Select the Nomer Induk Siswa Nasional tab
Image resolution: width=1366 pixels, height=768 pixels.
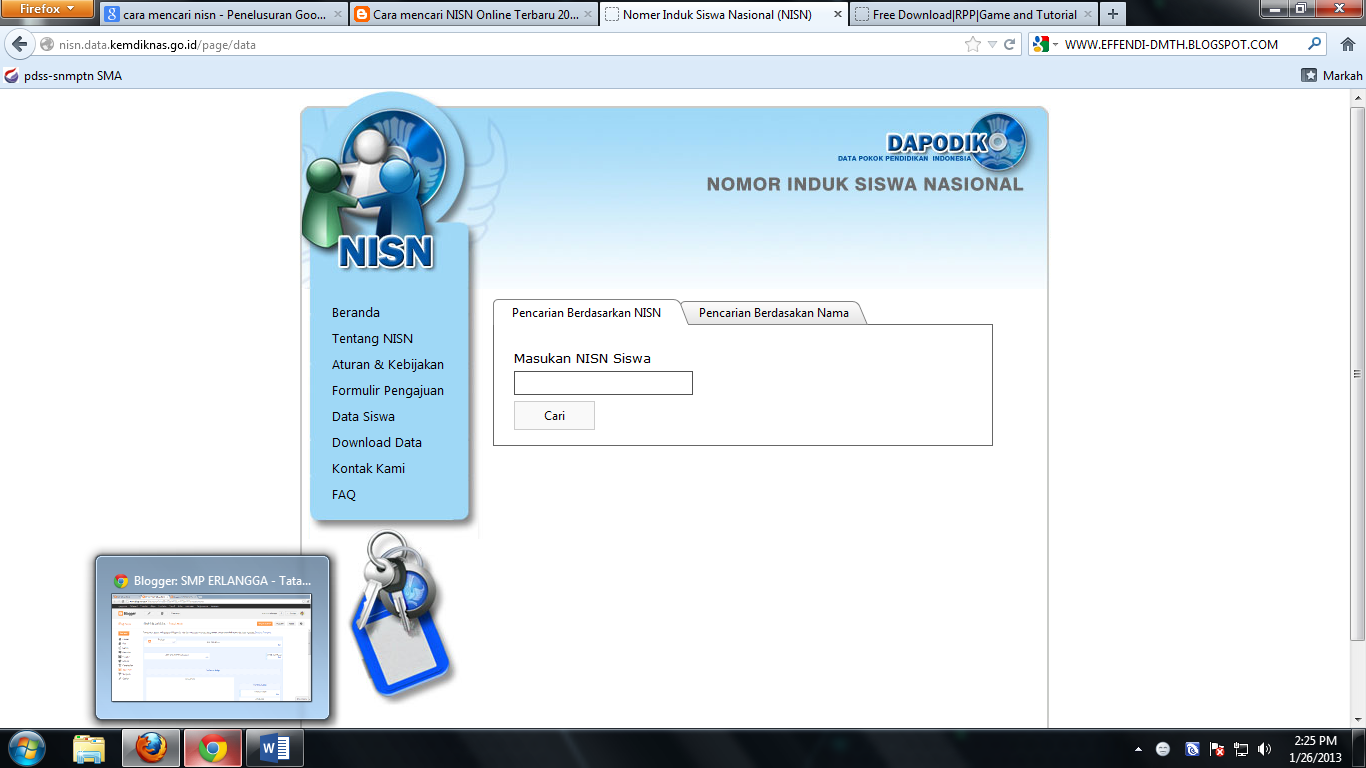[724, 15]
